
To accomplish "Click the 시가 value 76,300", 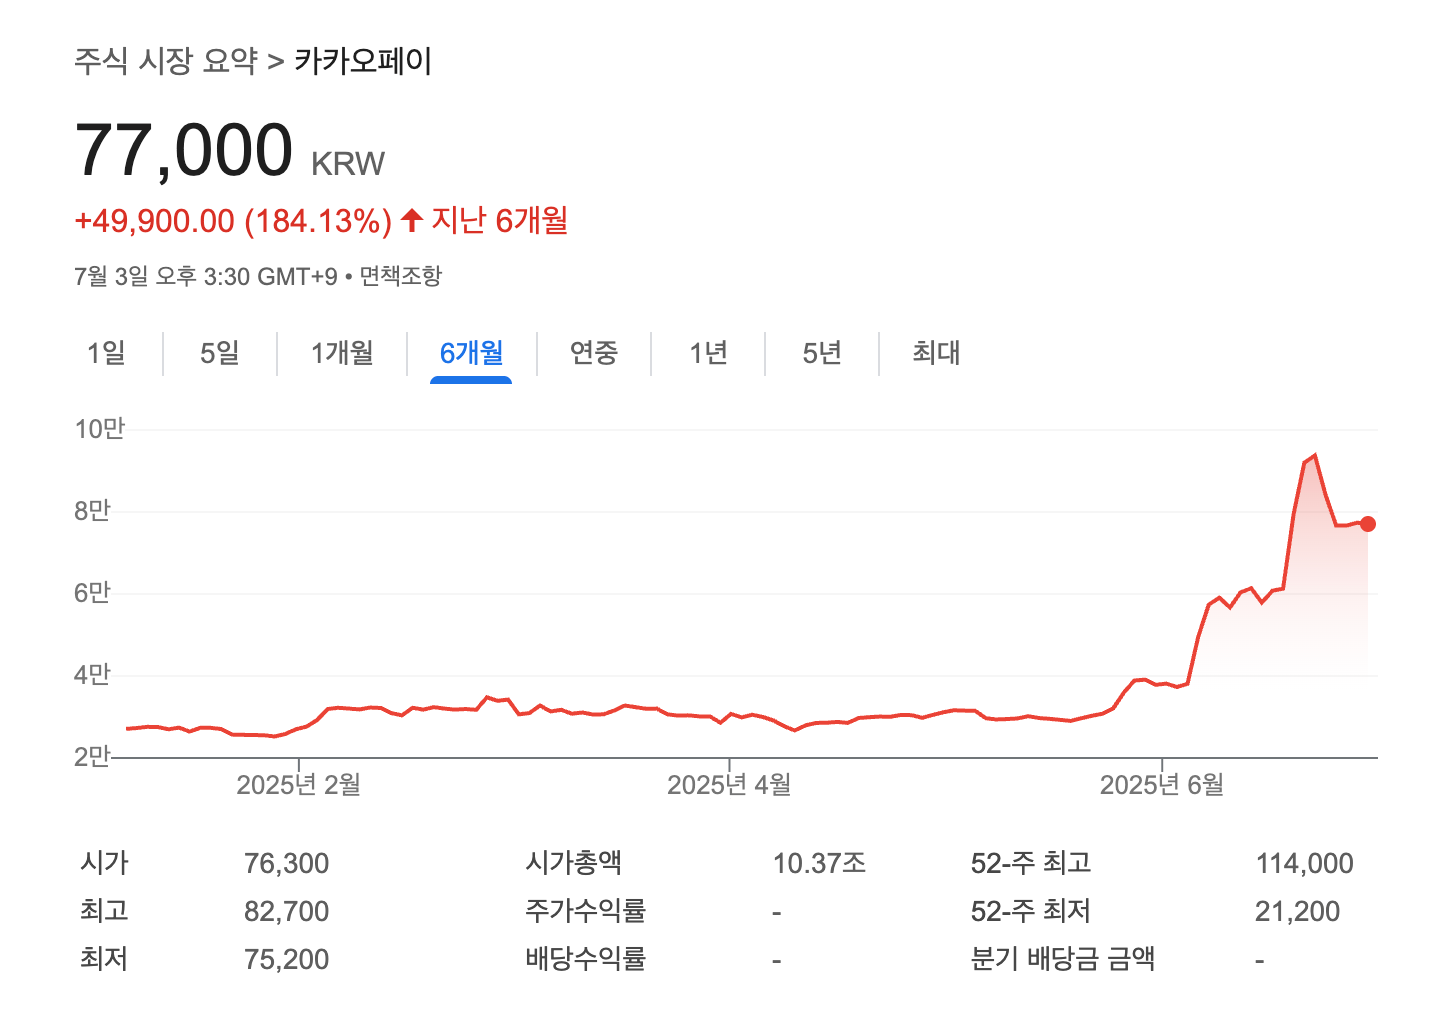I will pos(287,864).
